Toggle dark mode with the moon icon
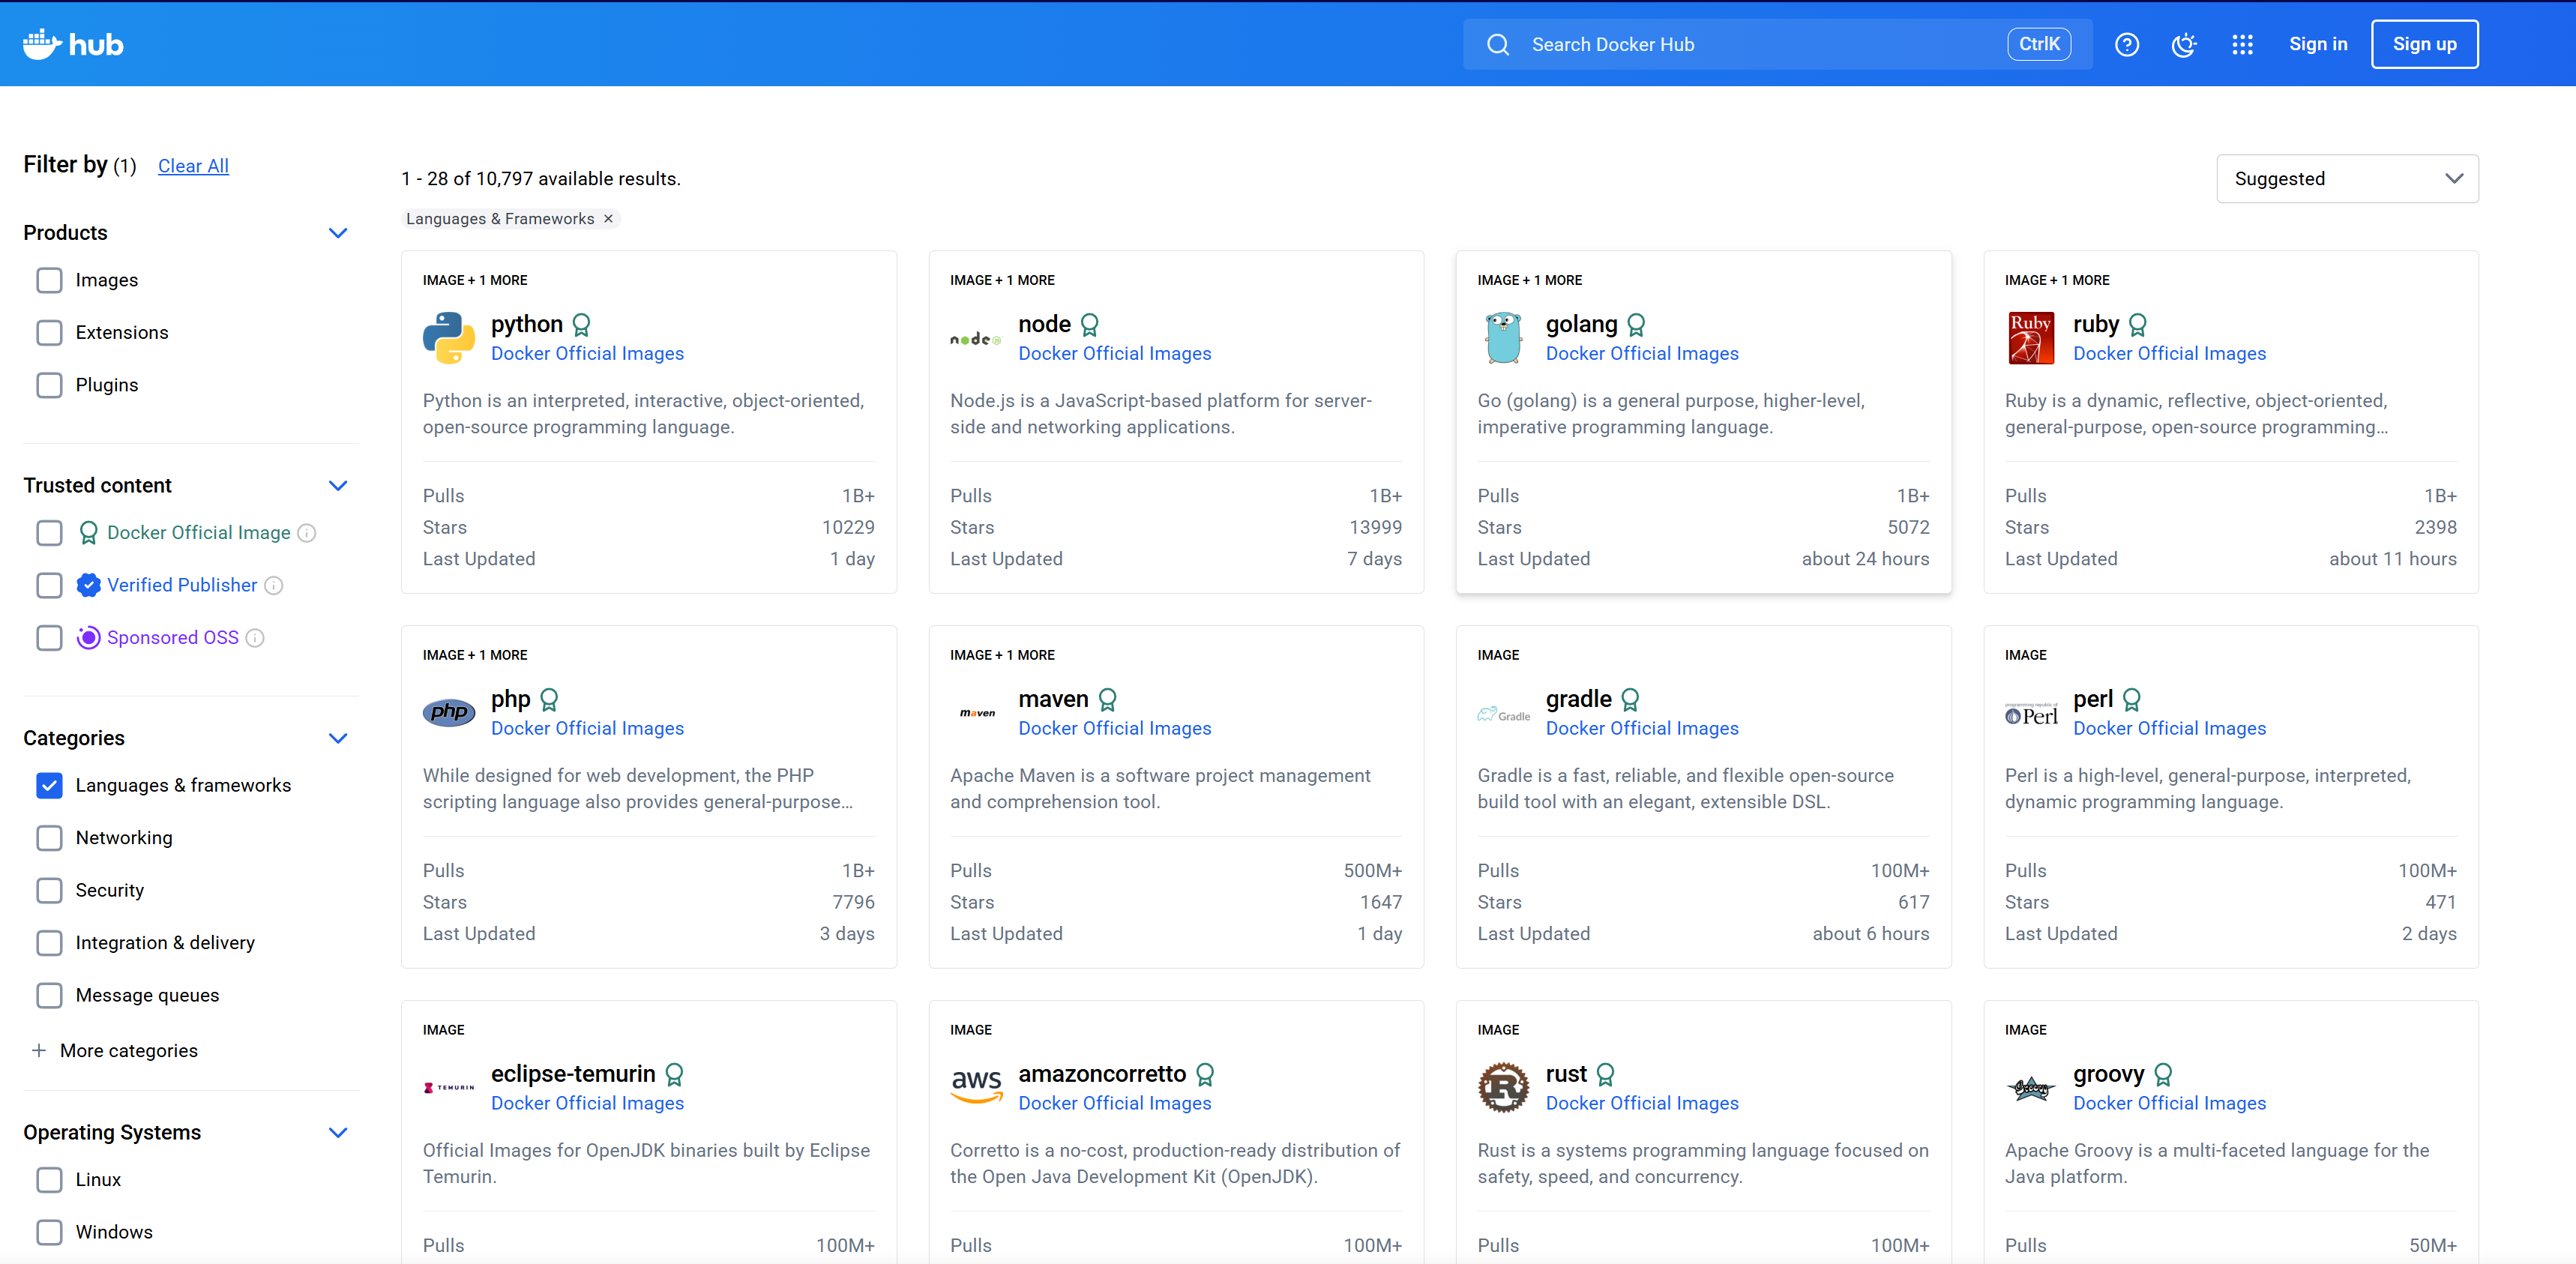 pyautogui.click(x=2184, y=44)
